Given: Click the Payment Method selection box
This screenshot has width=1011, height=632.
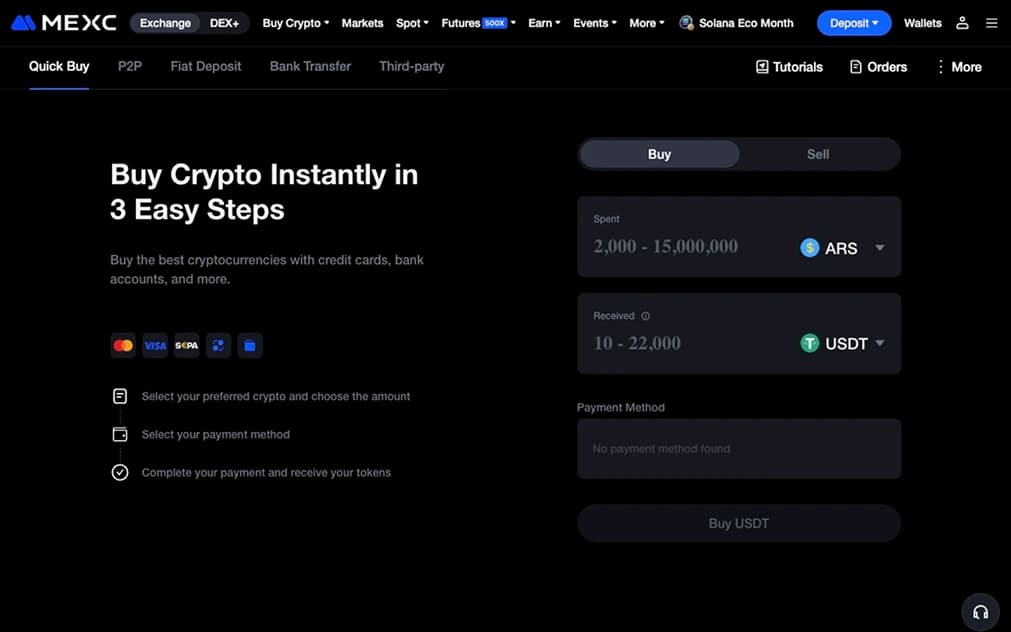Looking at the screenshot, I should 739,449.
